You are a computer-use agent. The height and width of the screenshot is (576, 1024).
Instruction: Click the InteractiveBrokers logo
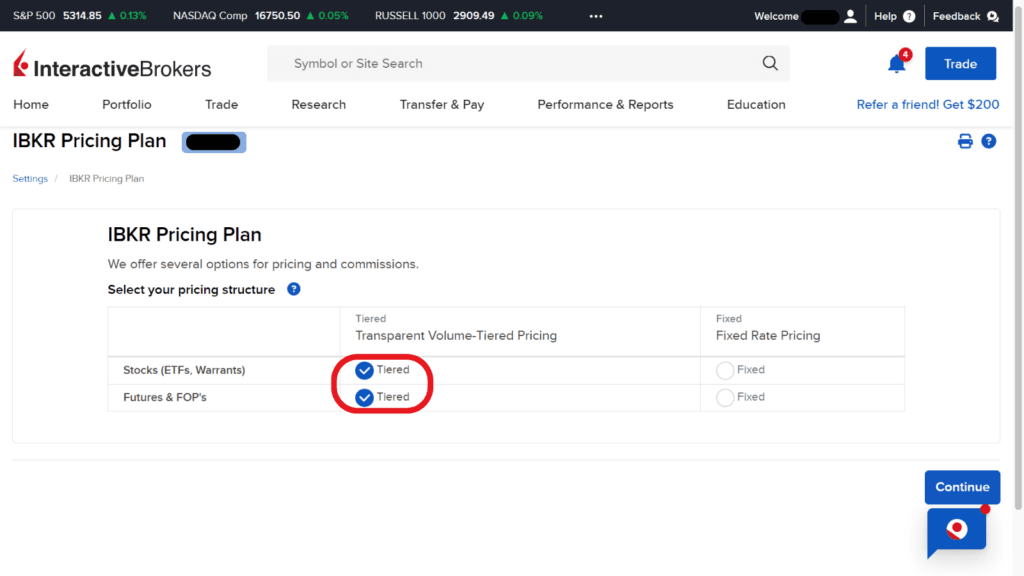coord(110,64)
